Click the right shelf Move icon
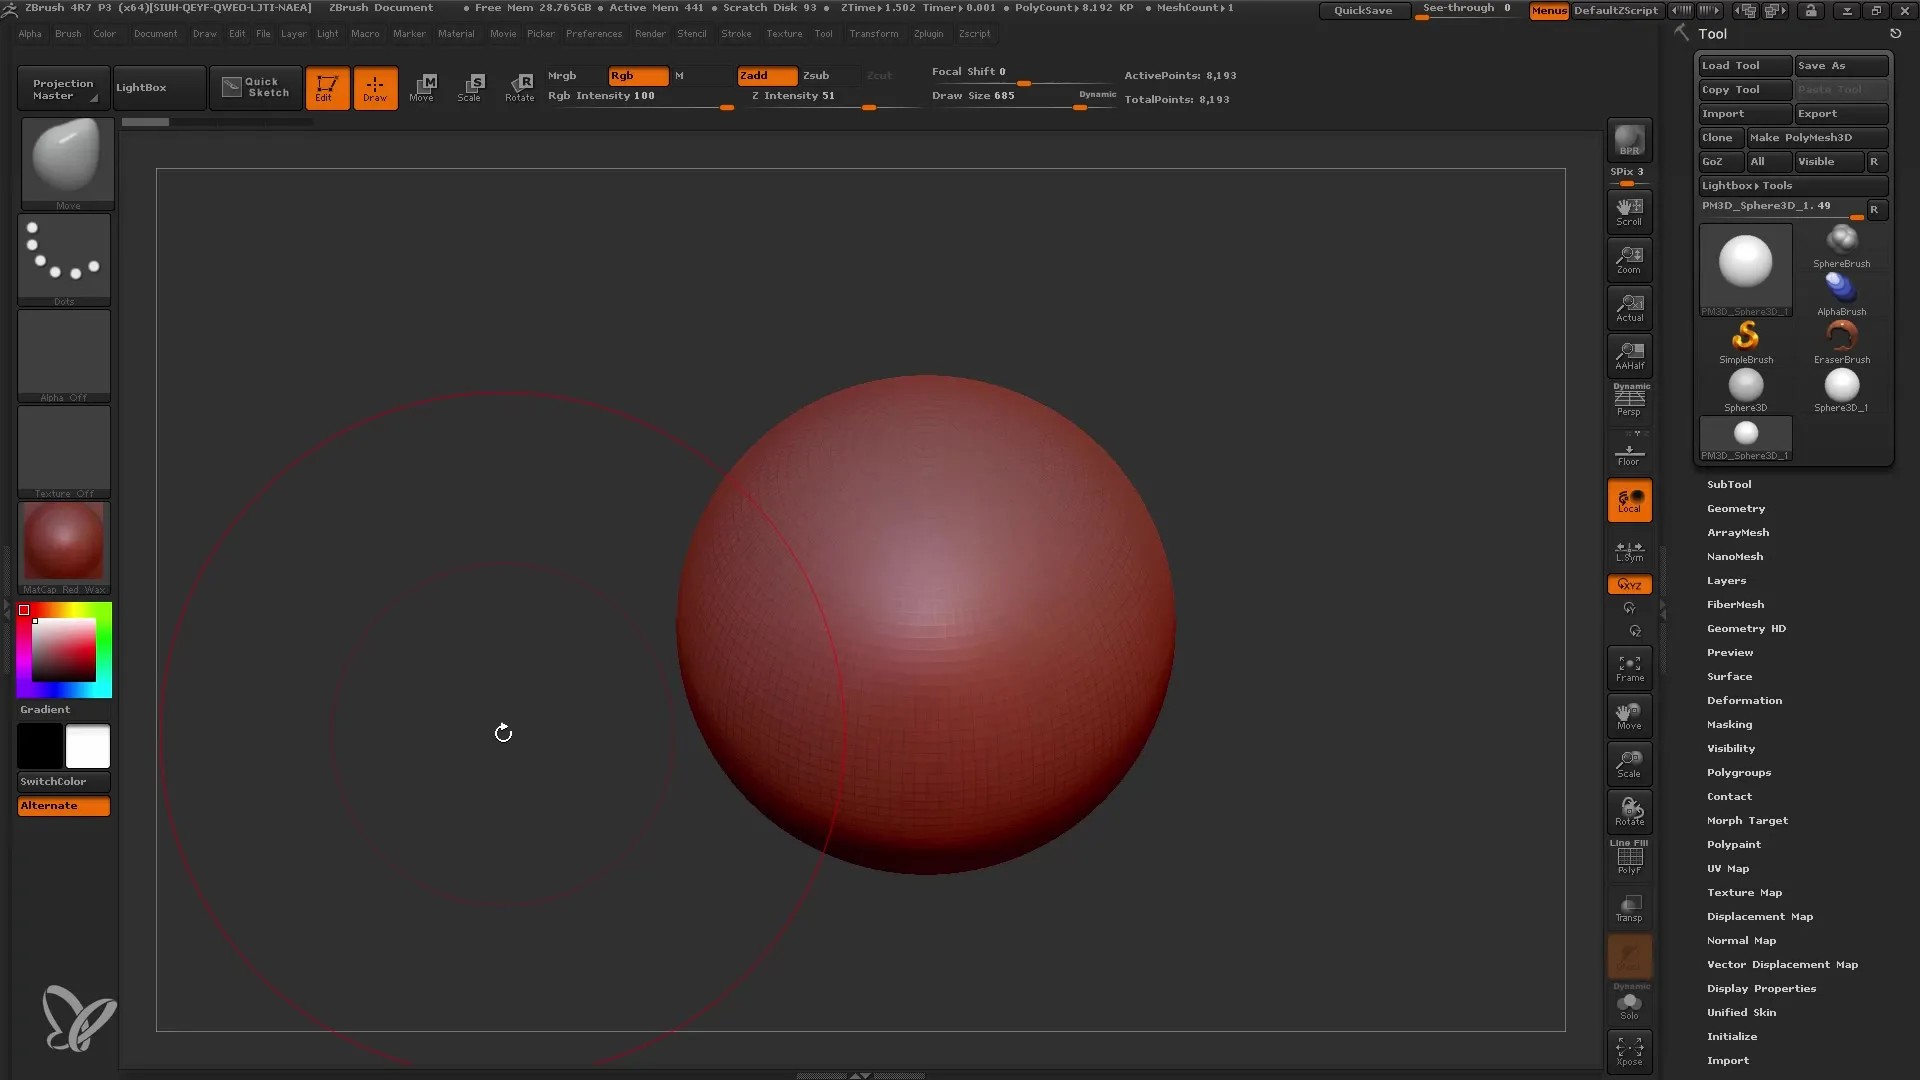Image resolution: width=1920 pixels, height=1080 pixels. (x=1629, y=715)
